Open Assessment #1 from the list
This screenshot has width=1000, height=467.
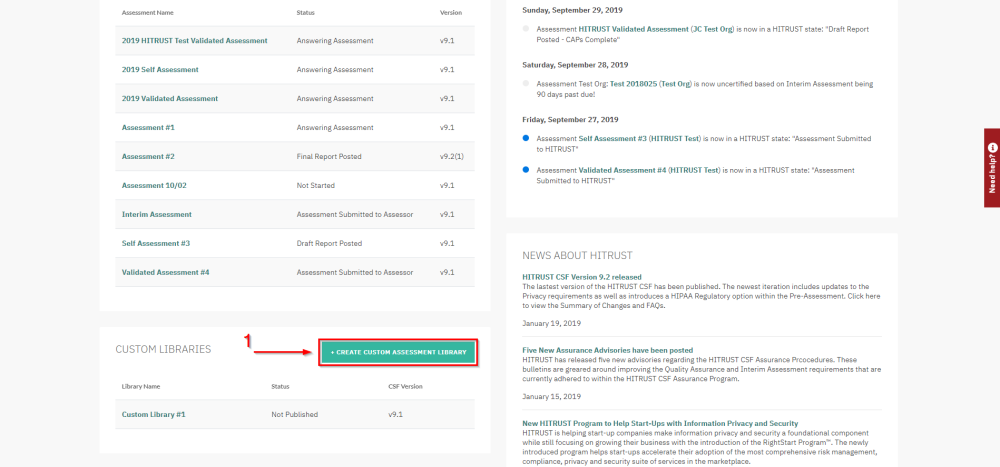point(148,128)
